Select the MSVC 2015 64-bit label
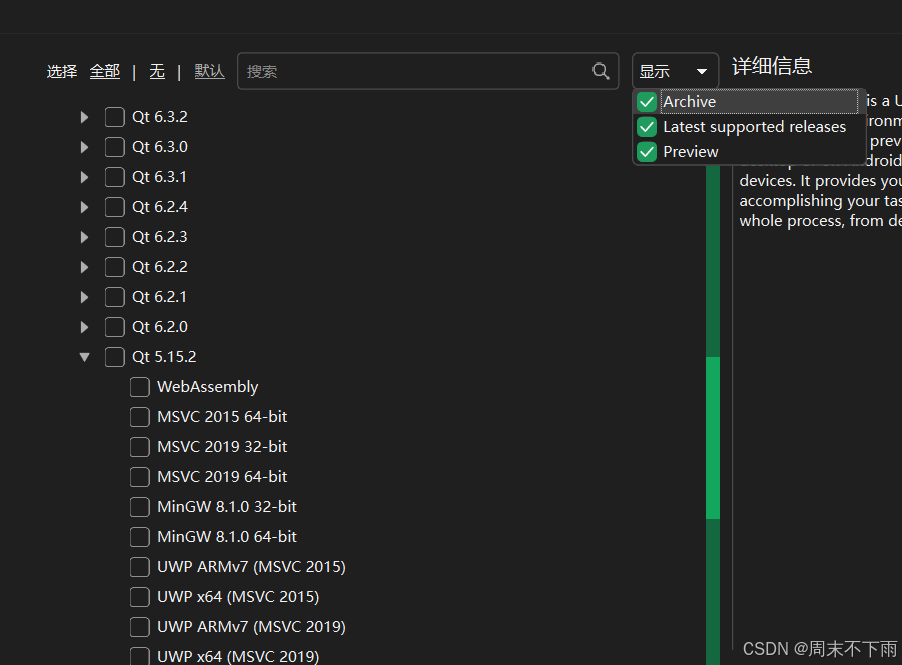The image size is (902, 665). point(222,416)
